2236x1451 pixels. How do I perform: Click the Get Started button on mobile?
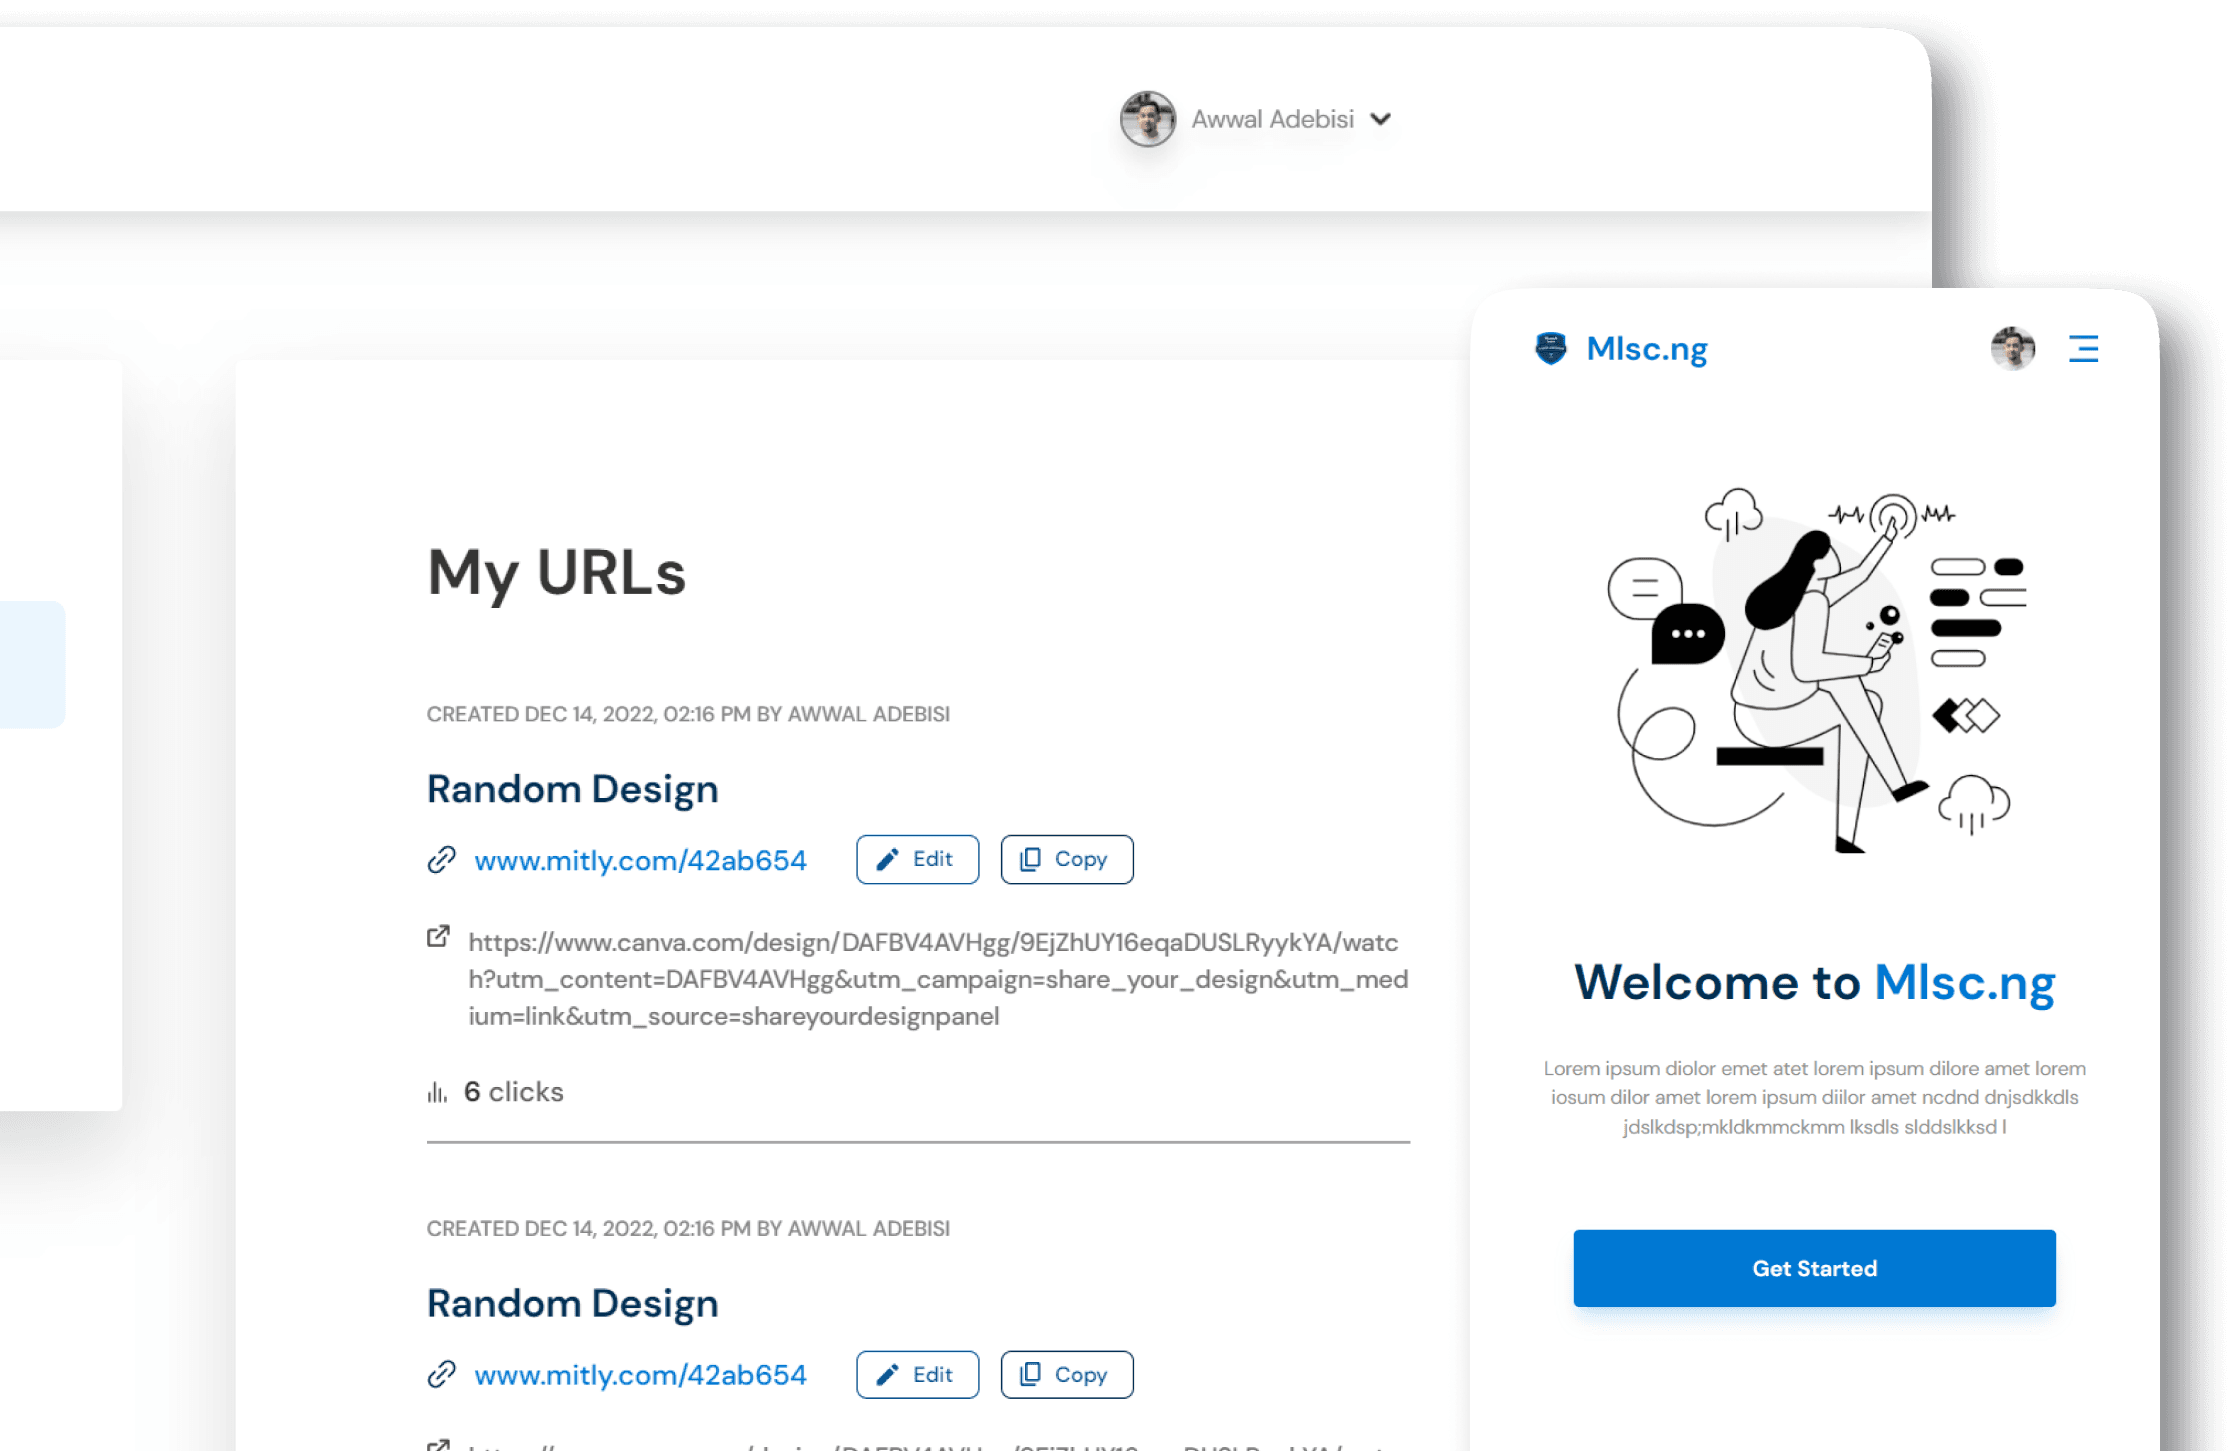tap(1812, 1267)
